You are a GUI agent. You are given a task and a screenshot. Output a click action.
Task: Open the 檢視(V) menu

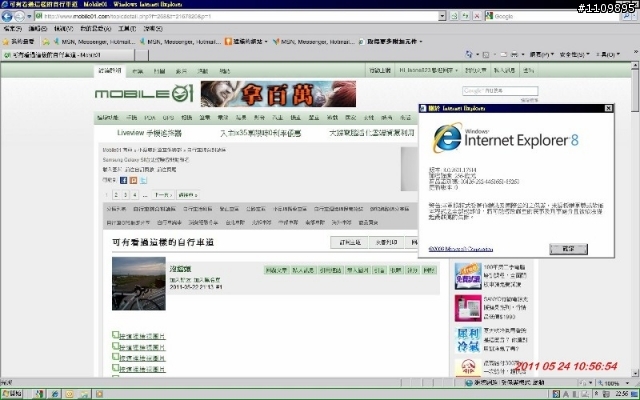[x=63, y=29]
